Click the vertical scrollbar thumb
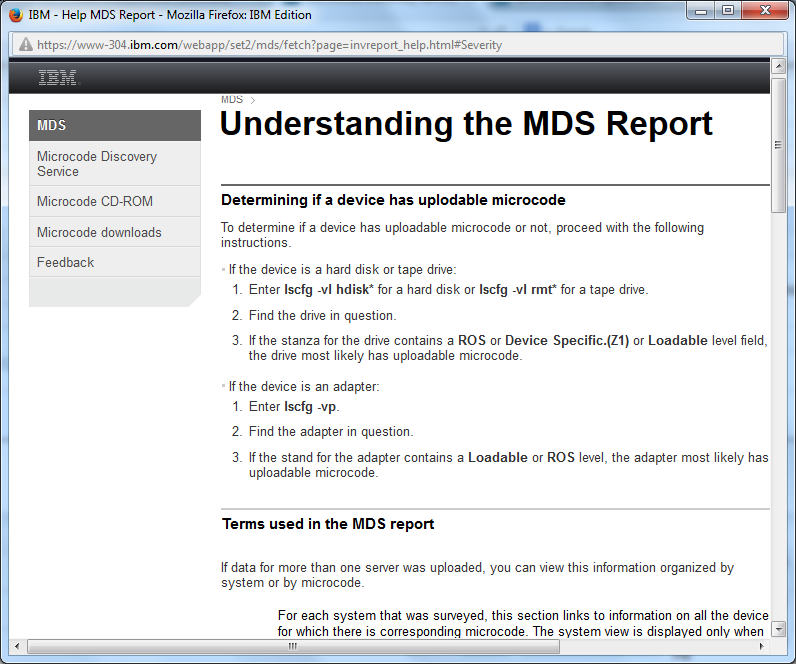The height and width of the screenshot is (664, 796). click(x=778, y=144)
